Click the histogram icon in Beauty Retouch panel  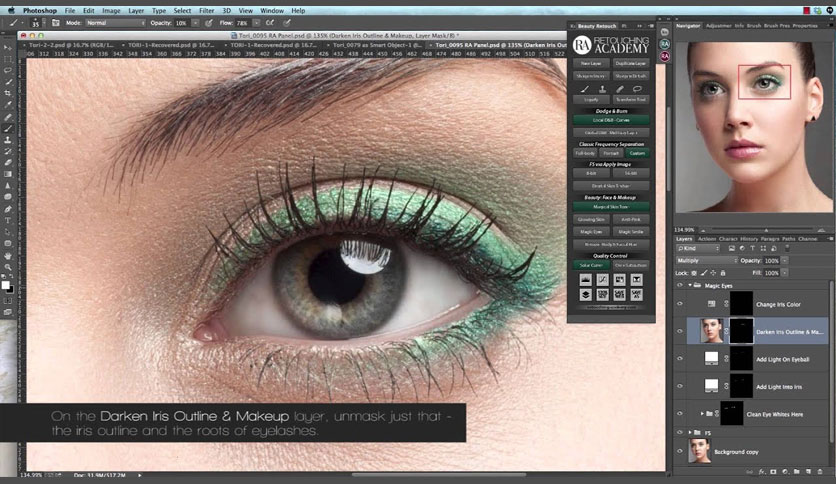(585, 280)
